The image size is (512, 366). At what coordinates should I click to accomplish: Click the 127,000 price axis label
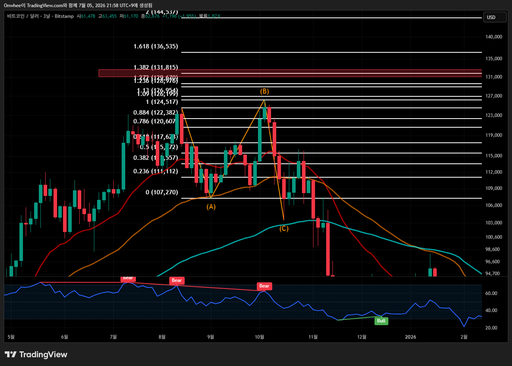pyautogui.click(x=494, y=96)
